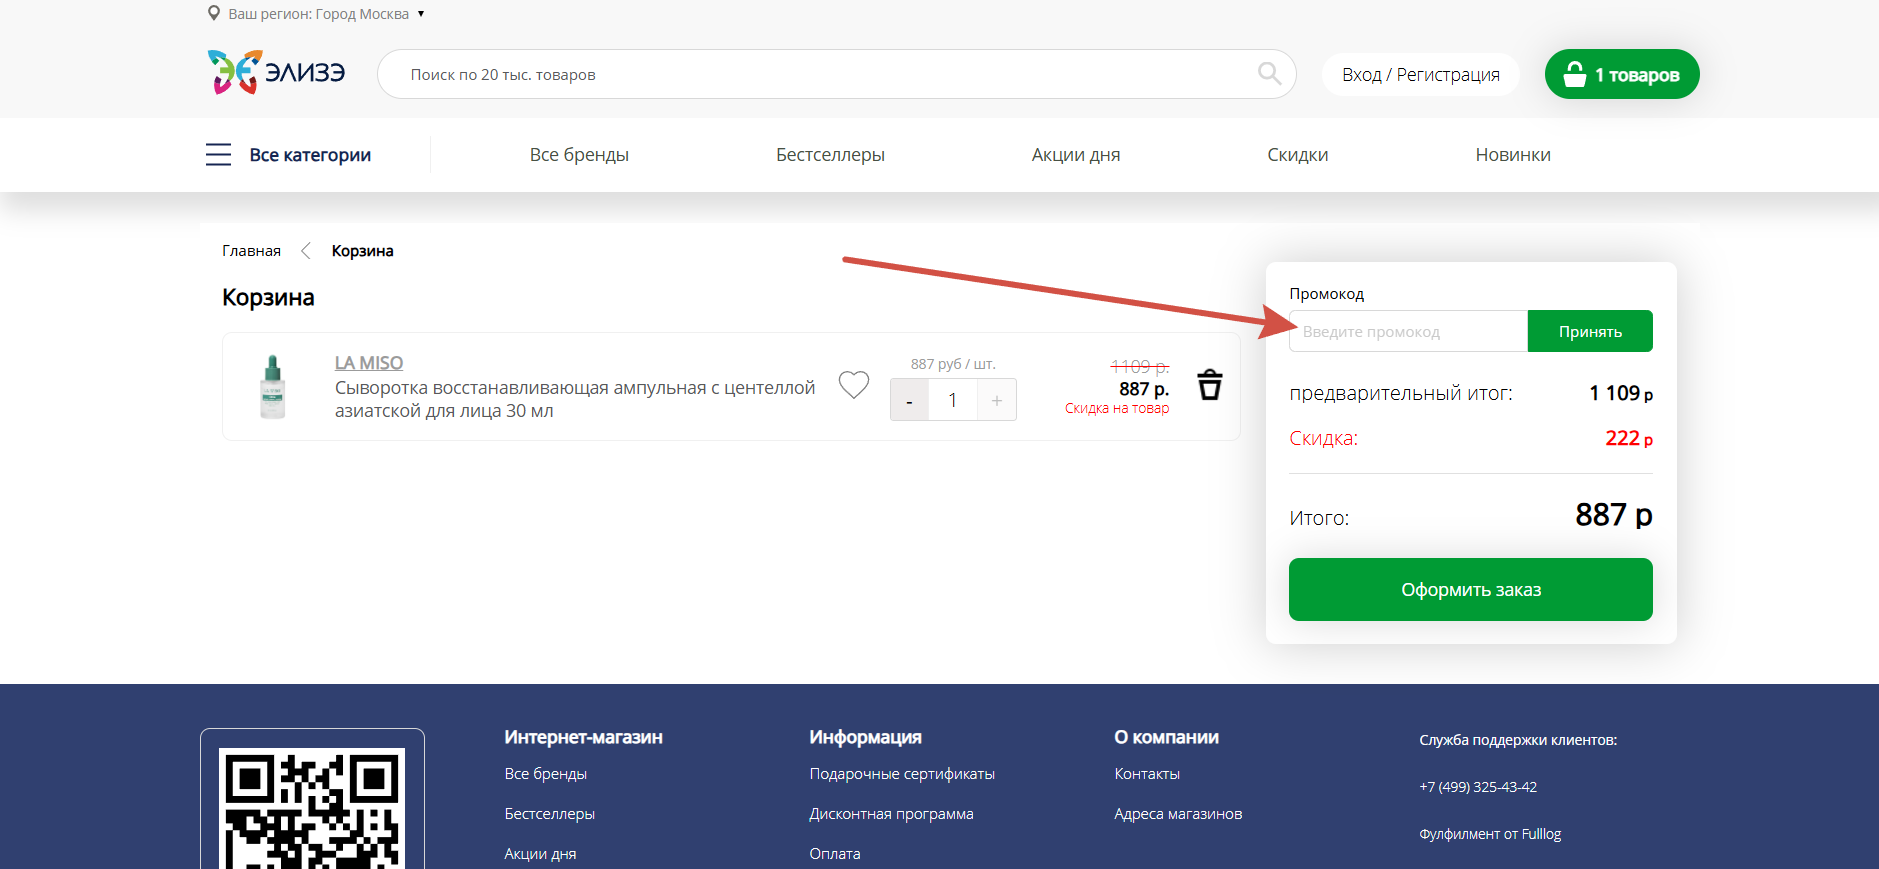Viewport: 1879px width, 869px height.
Task: Open the hamburger categories menu icon
Action: (x=218, y=154)
